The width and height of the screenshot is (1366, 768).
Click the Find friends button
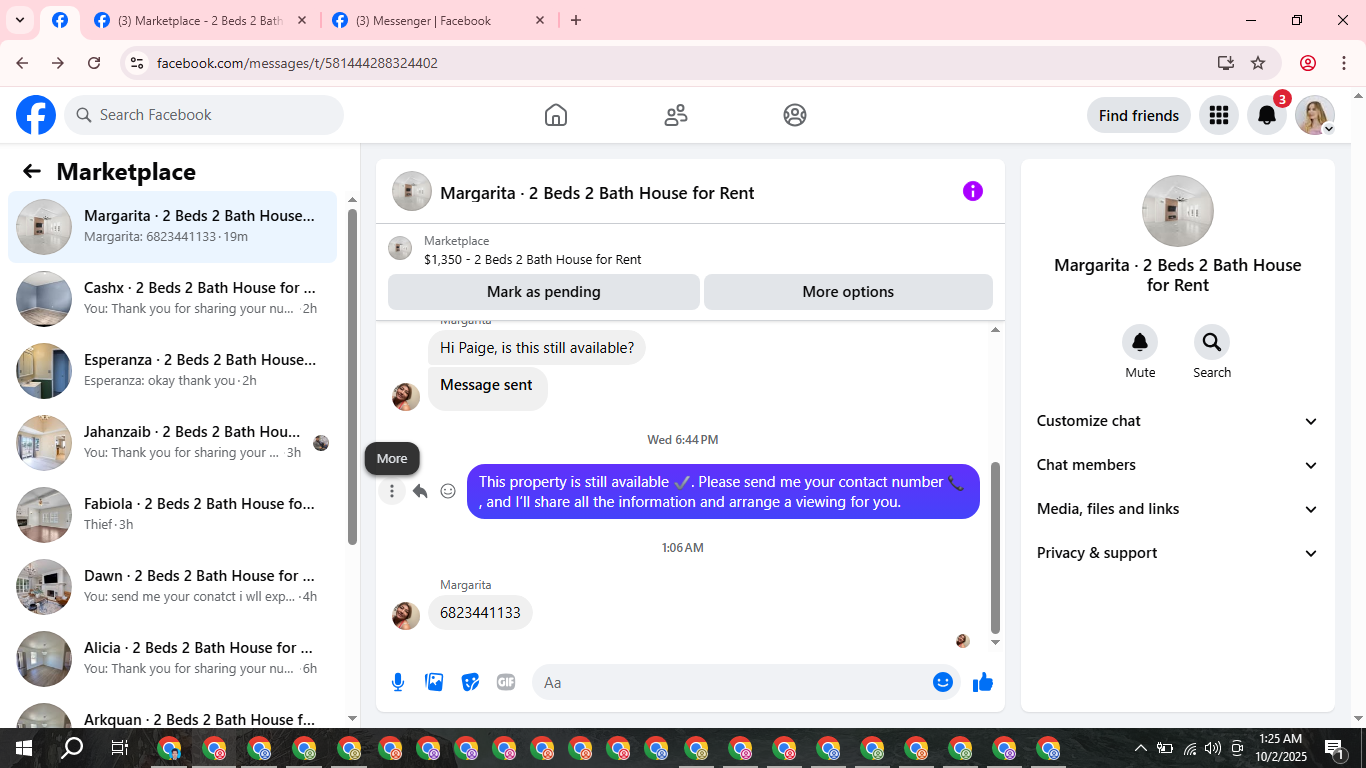pos(1139,115)
